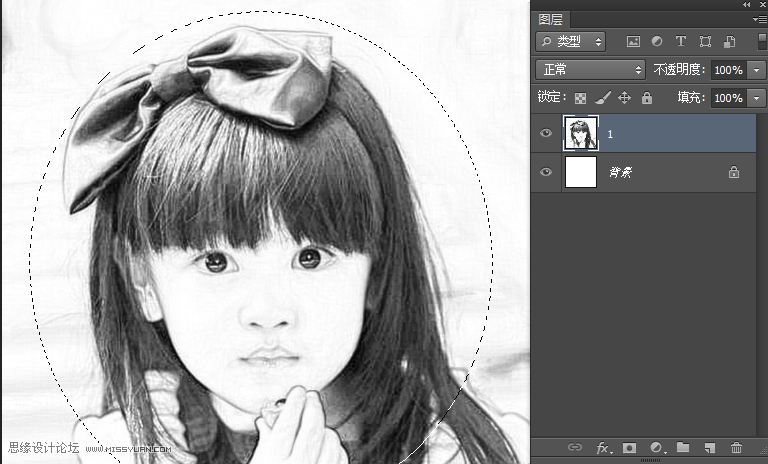Viewport: 768px width, 464px height.
Task: Filter layers by text type icon
Action: (x=681, y=42)
